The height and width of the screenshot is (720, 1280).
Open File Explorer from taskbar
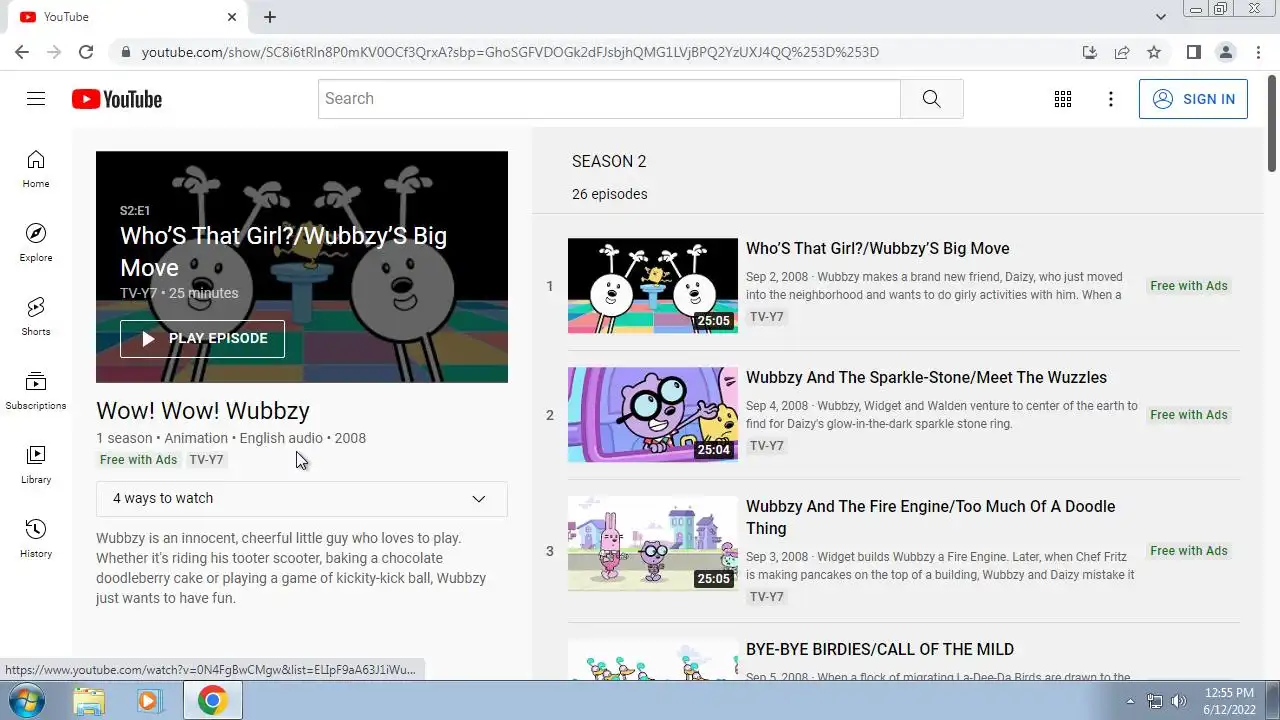(x=89, y=701)
